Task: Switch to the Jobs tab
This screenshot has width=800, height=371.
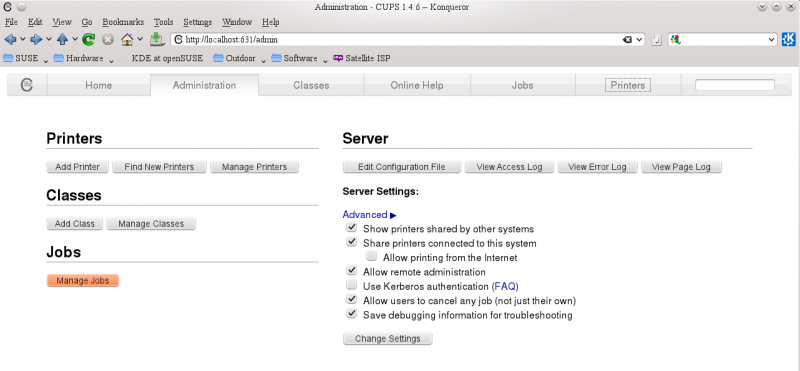Action: [522, 85]
